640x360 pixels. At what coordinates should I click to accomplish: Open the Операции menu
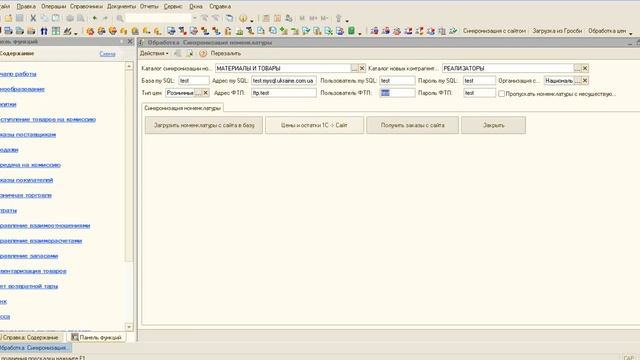(x=53, y=7)
